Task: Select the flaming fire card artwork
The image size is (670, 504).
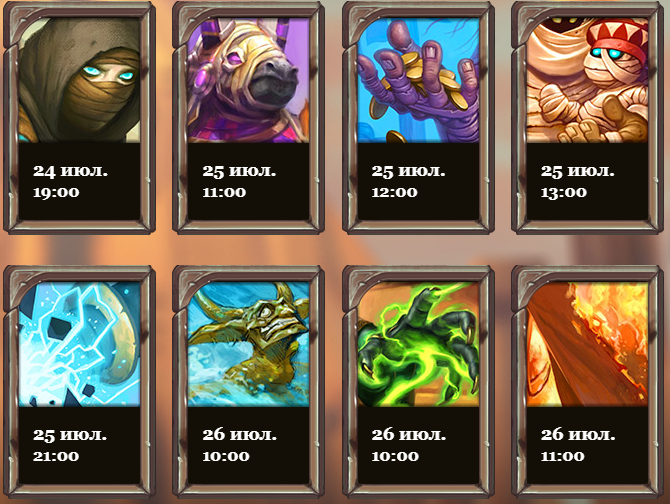Action: pos(587,344)
